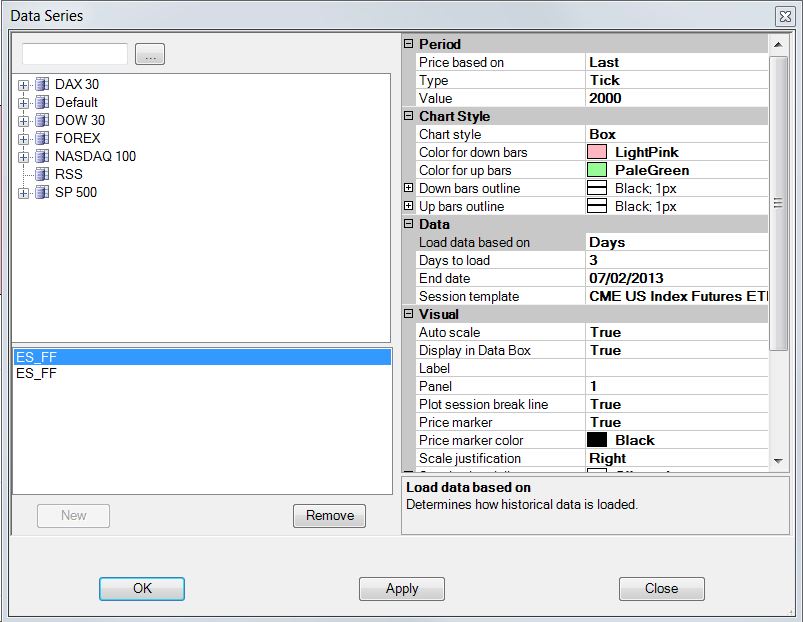Viewport: 803px width, 622px height.
Task: Select the second, unhighlighted ES_FF series
Action: pyautogui.click(x=202, y=373)
